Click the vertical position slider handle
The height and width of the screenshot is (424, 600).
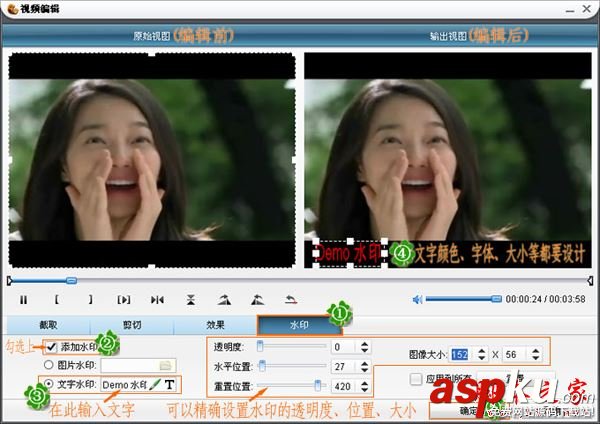318,385
